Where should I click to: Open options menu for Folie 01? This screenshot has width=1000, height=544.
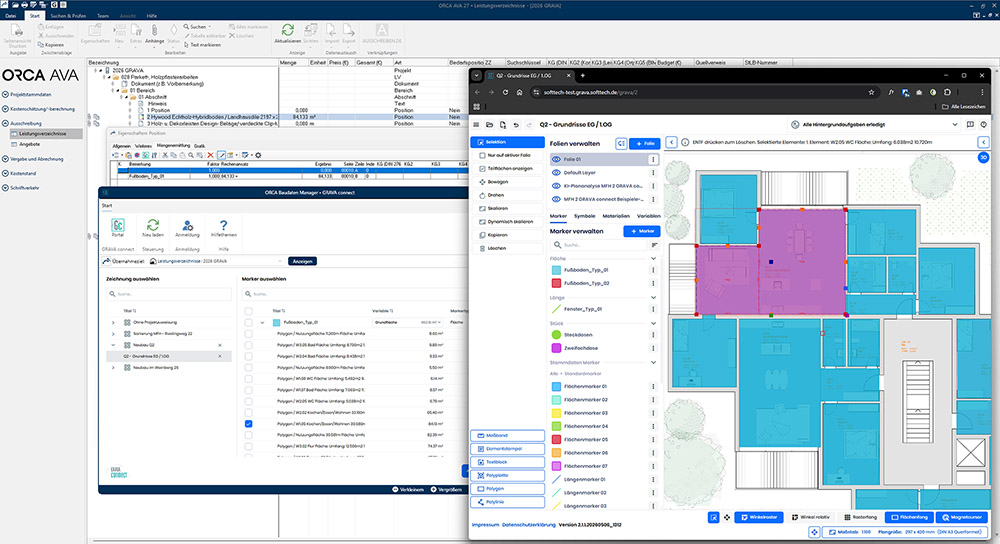click(652, 159)
